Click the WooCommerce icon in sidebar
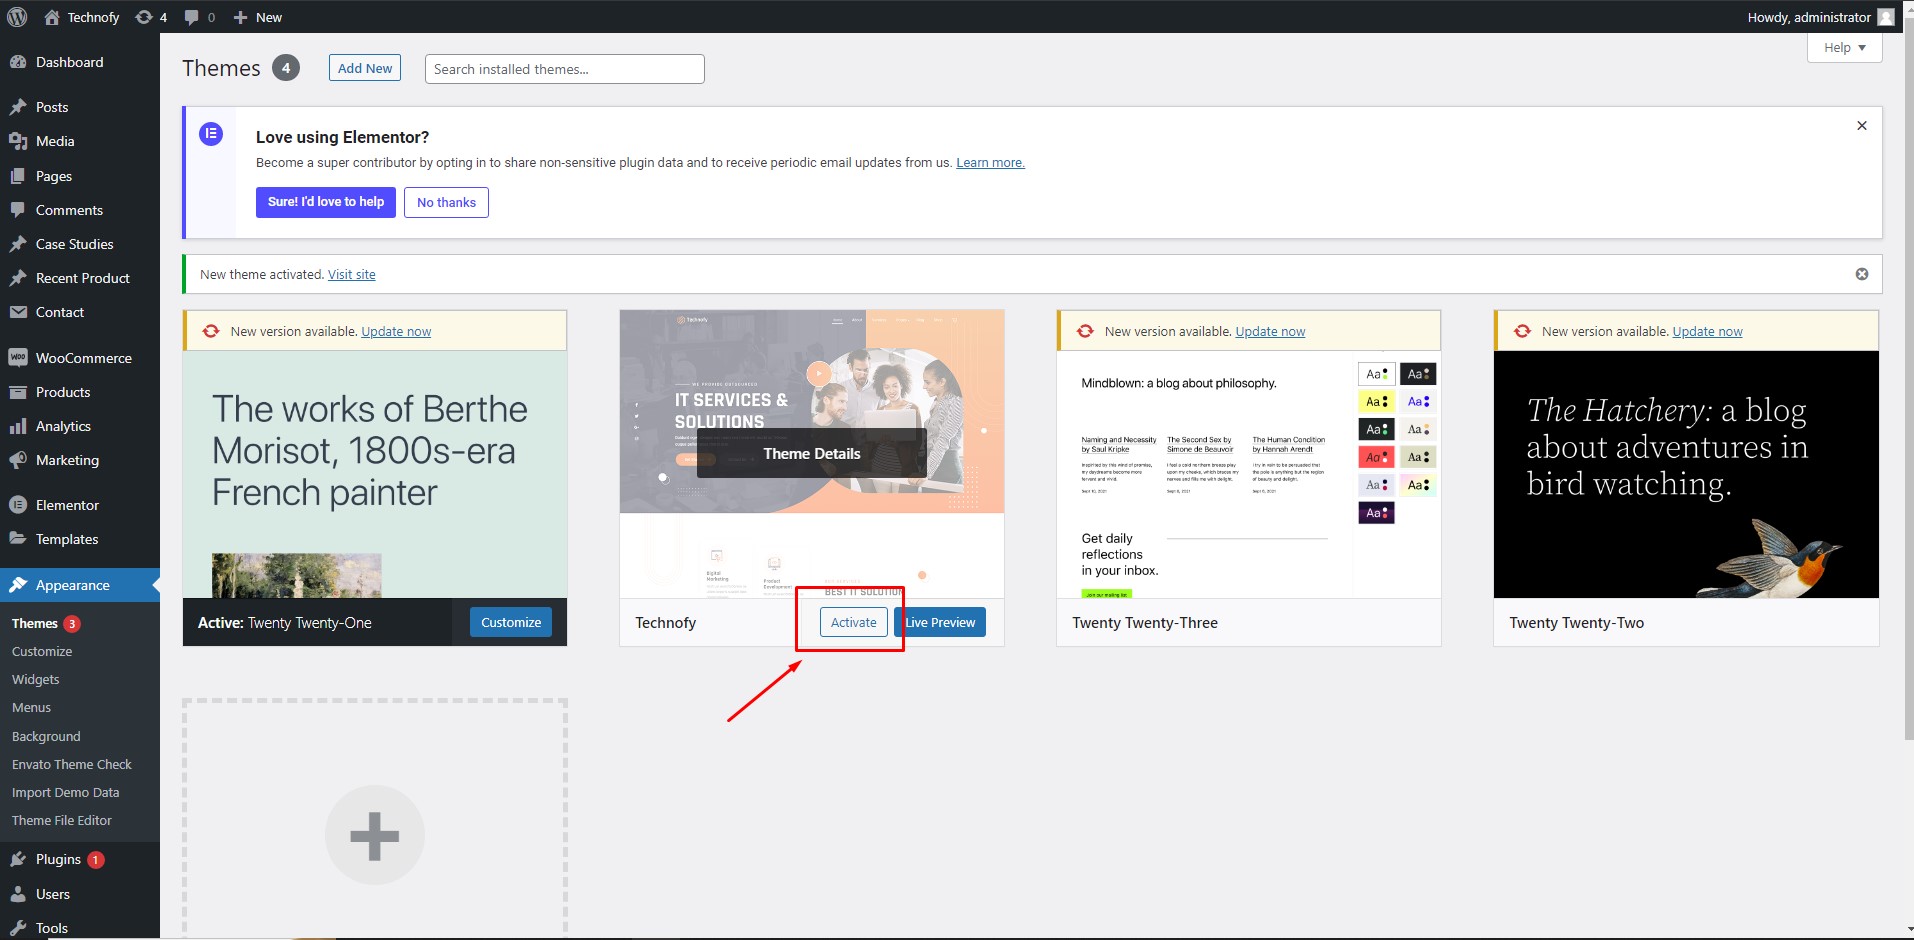Screen dimensions: 1914x940 18,358
